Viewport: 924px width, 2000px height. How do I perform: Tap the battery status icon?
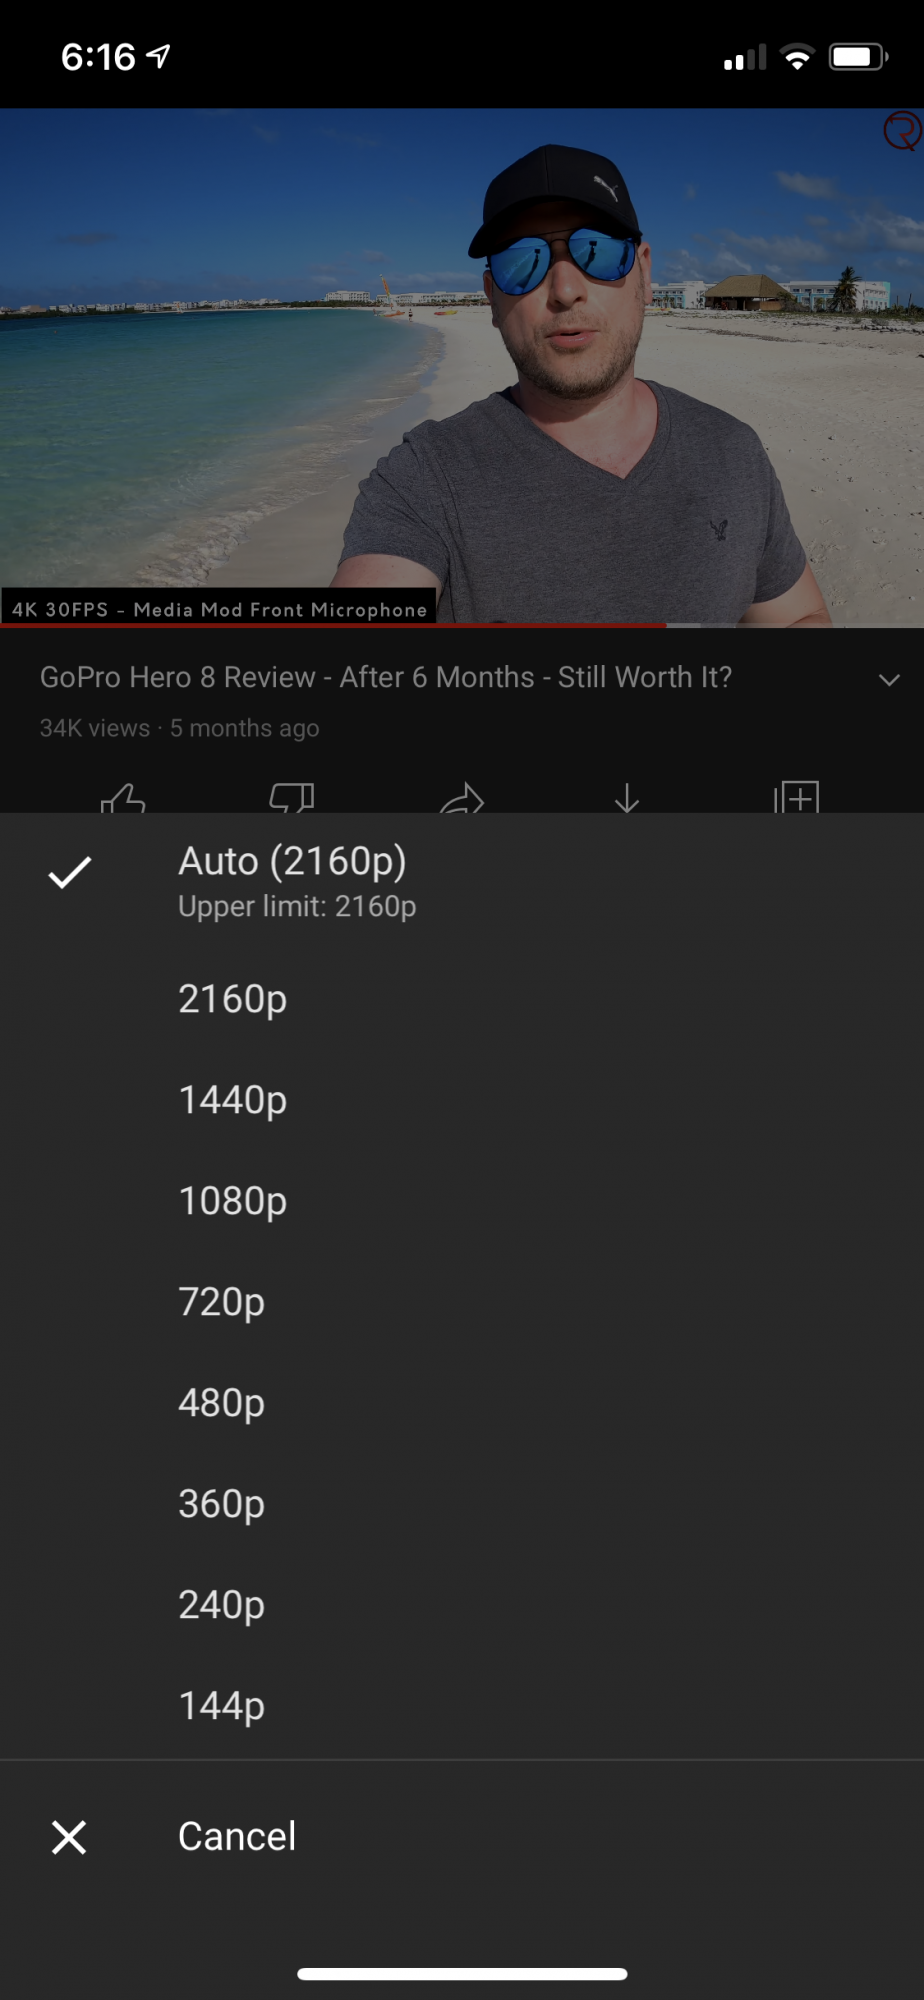[x=858, y=57]
